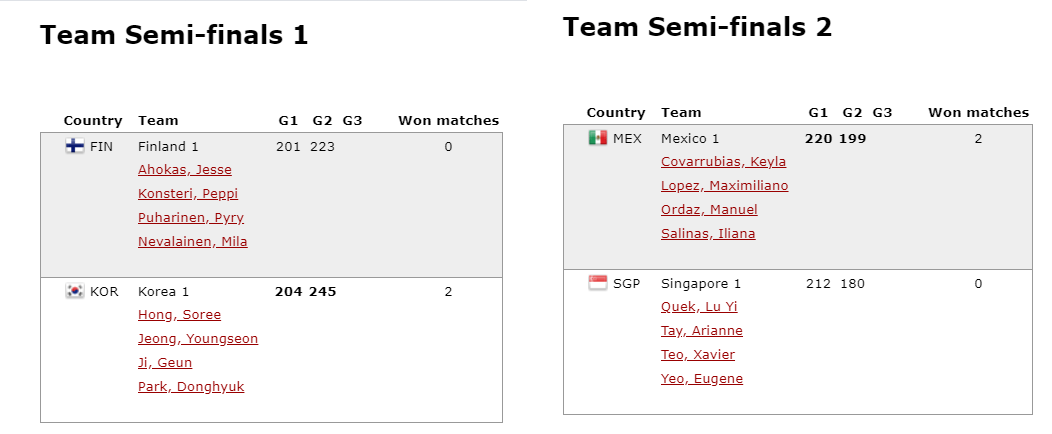
Task: Select the Puharinen, Pyry link
Action: click(x=191, y=218)
